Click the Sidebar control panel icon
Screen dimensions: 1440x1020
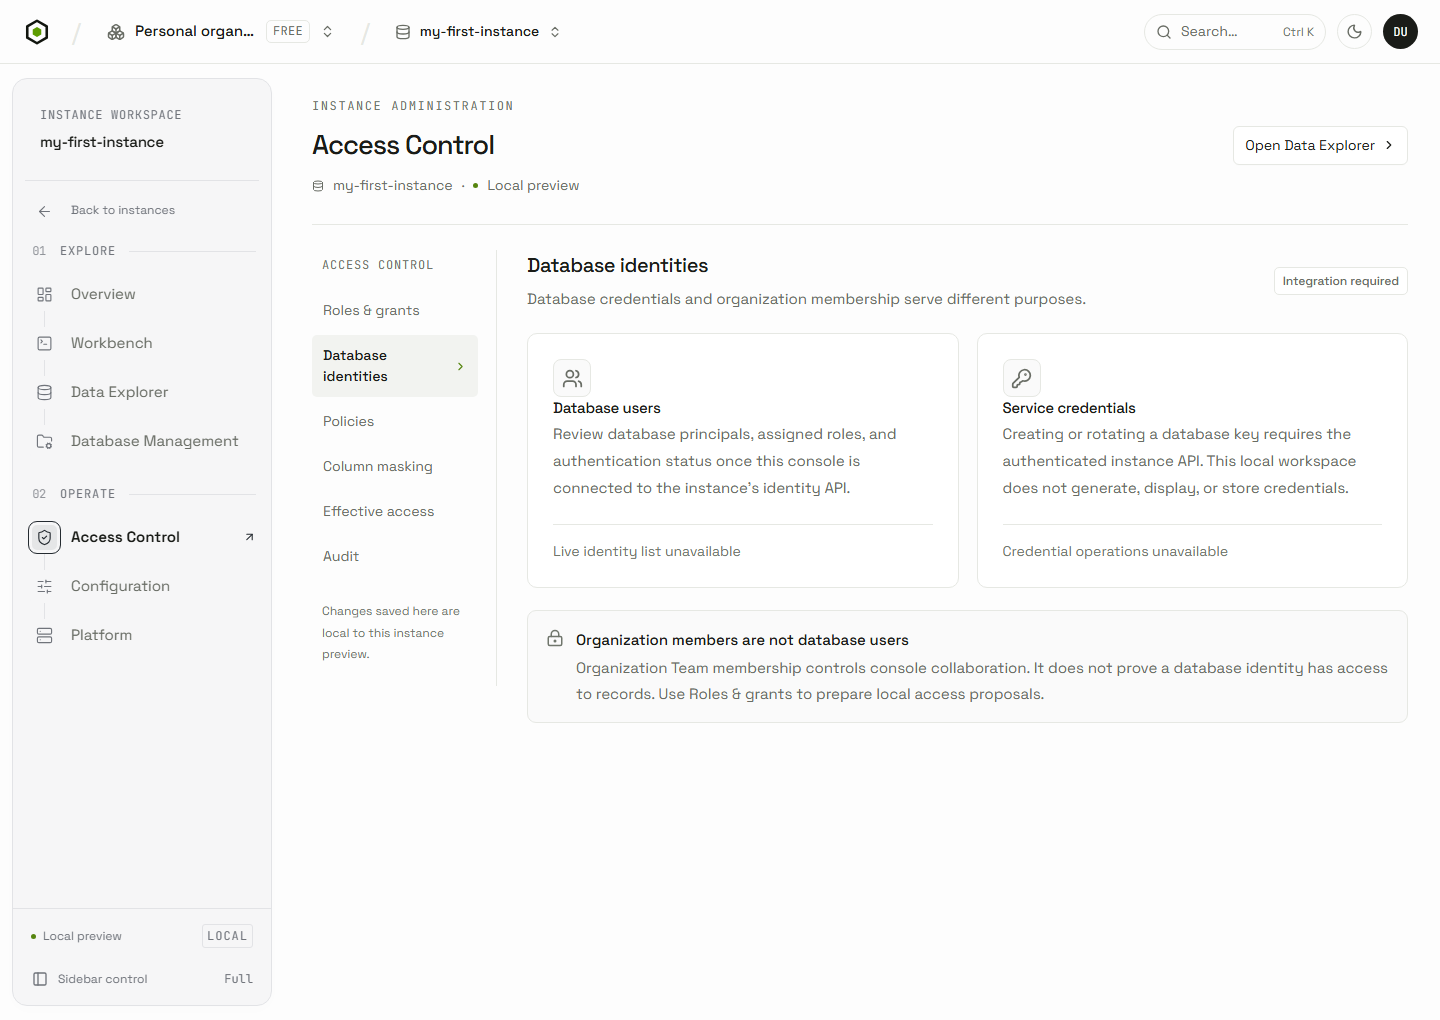(x=40, y=979)
